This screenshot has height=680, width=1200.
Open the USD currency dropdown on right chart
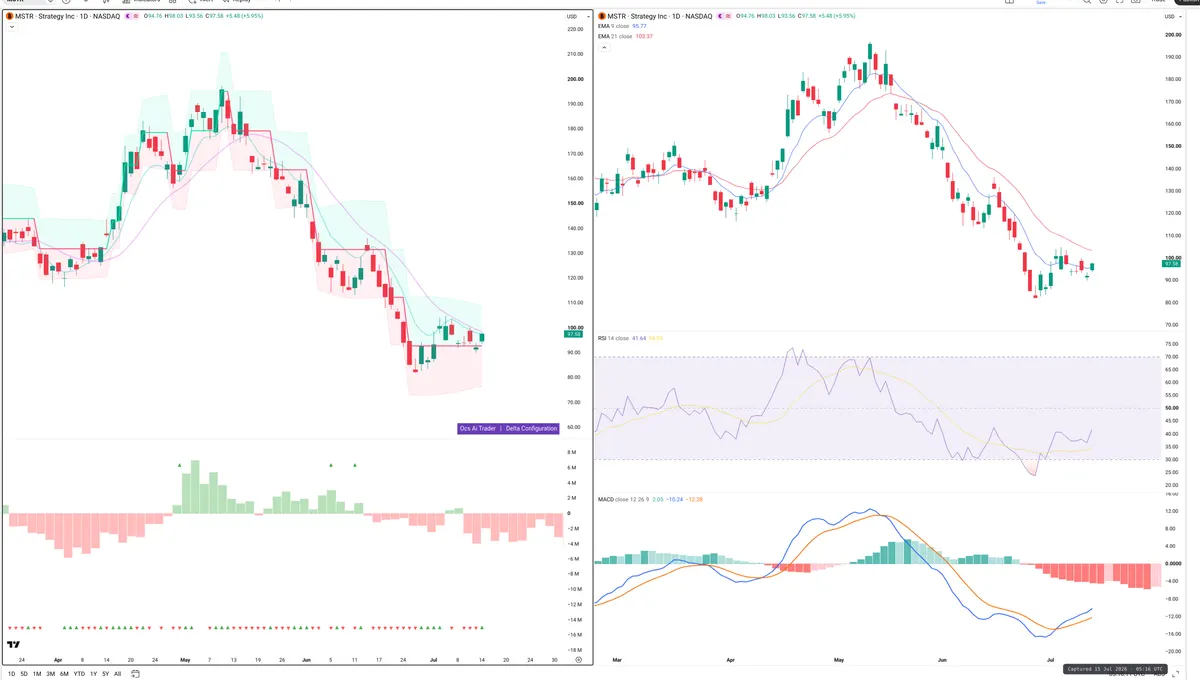click(x=1172, y=17)
